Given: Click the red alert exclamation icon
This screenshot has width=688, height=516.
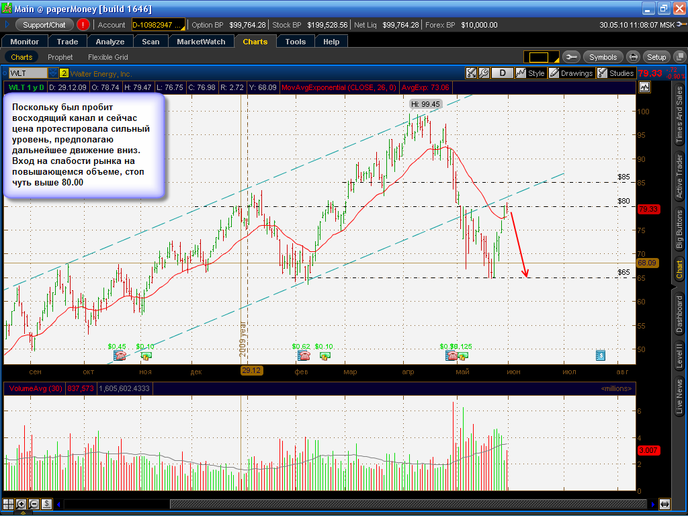Looking at the screenshot, I should (82, 25).
